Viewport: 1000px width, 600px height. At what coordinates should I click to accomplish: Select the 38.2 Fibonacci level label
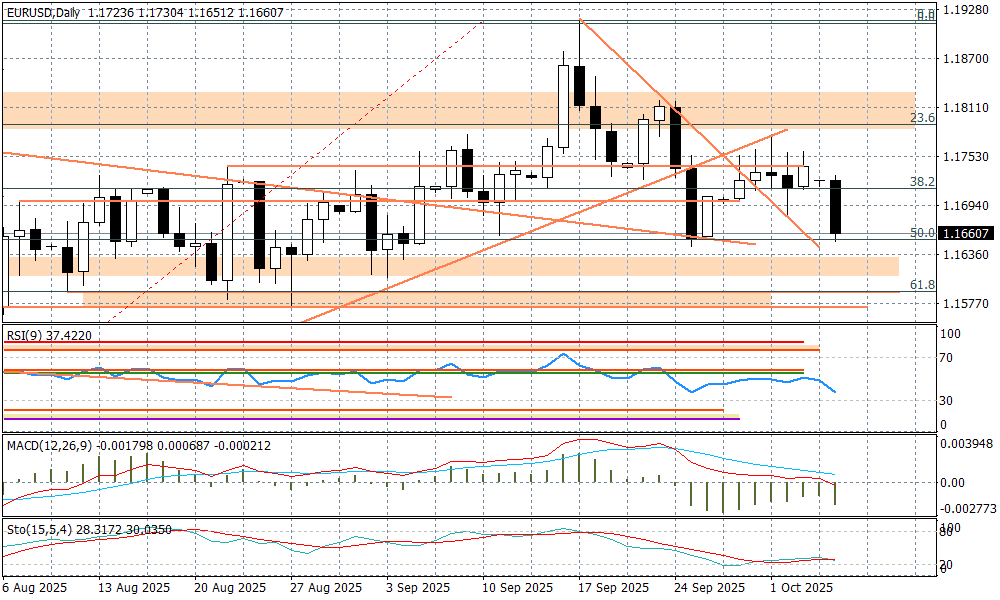click(x=922, y=182)
